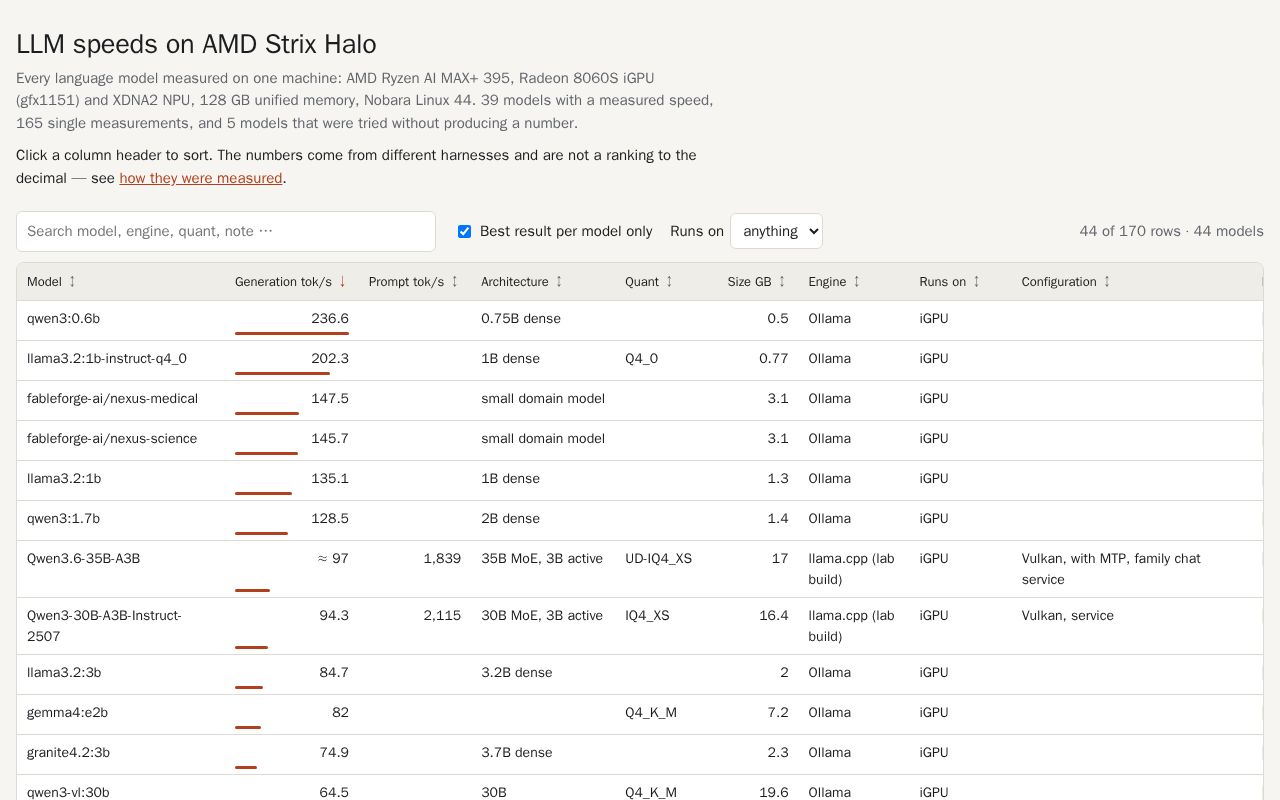1280x800 pixels.
Task: Select the 'Vulkan, service' configuration cell
Action: (1067, 616)
